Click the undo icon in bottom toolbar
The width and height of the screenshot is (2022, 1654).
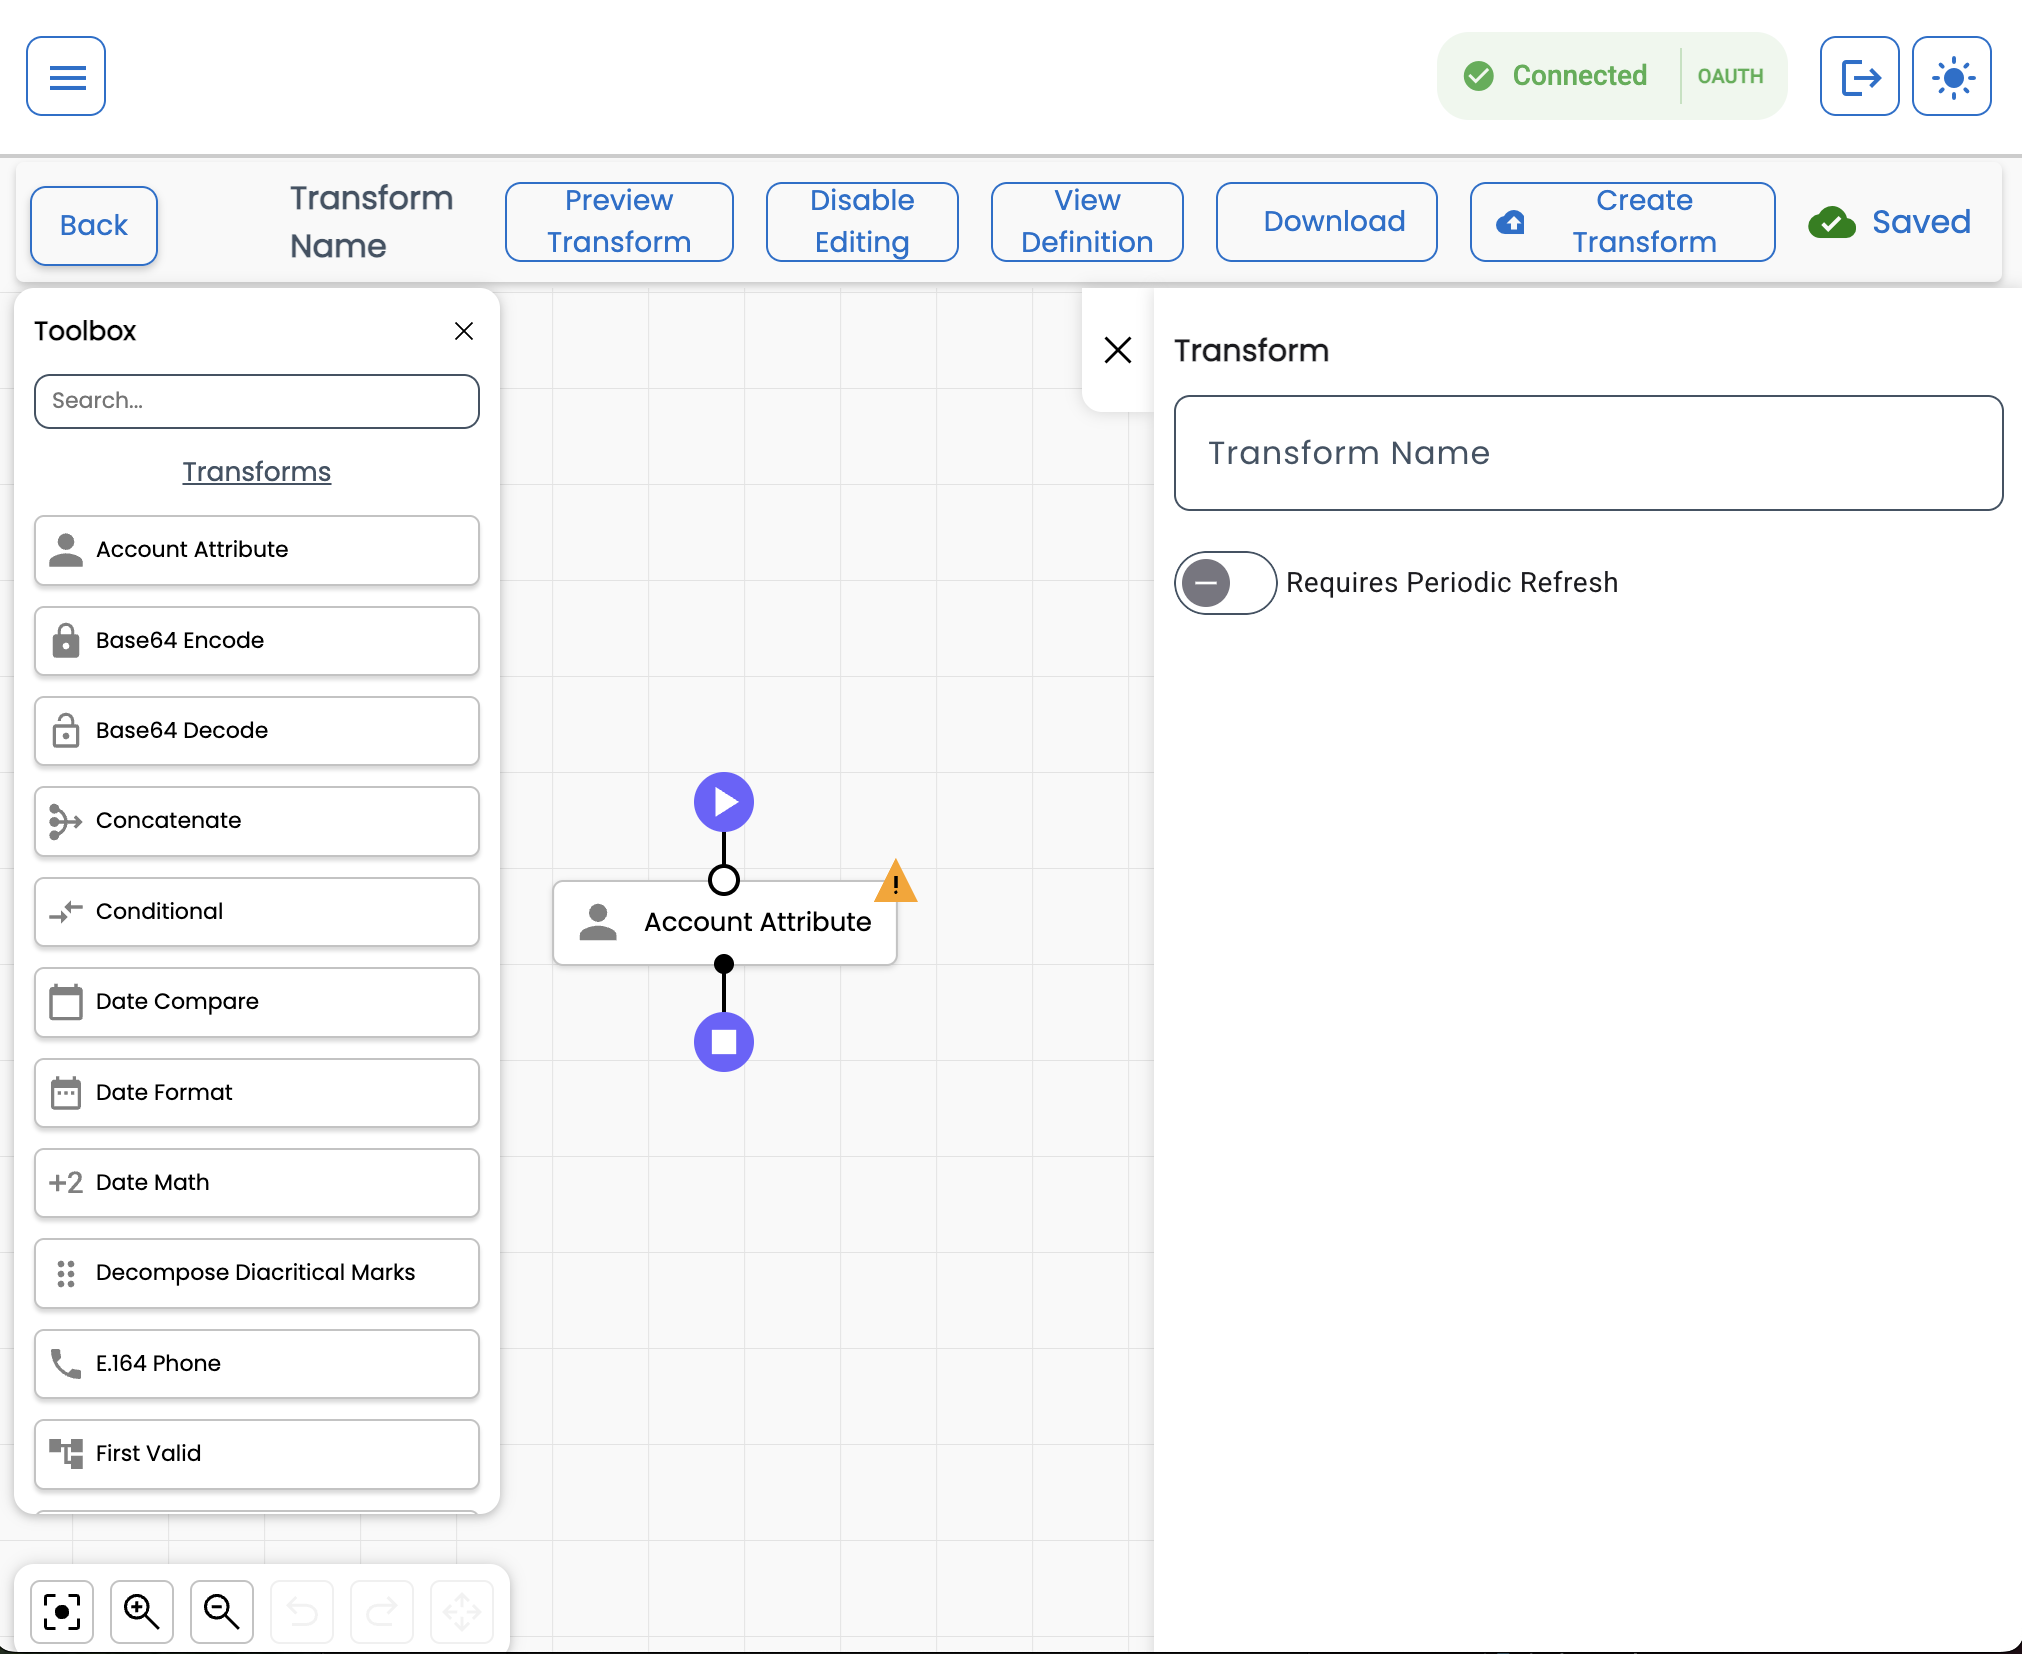pos(302,1611)
